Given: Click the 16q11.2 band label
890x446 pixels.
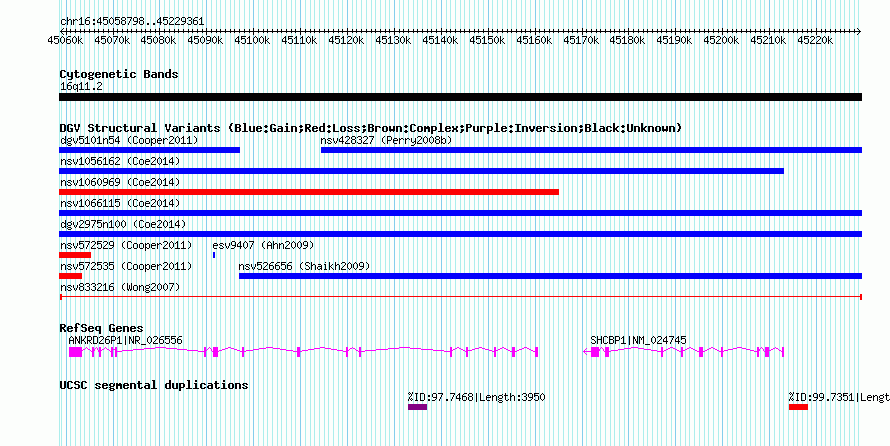Looking at the screenshot, I should click(81, 87).
